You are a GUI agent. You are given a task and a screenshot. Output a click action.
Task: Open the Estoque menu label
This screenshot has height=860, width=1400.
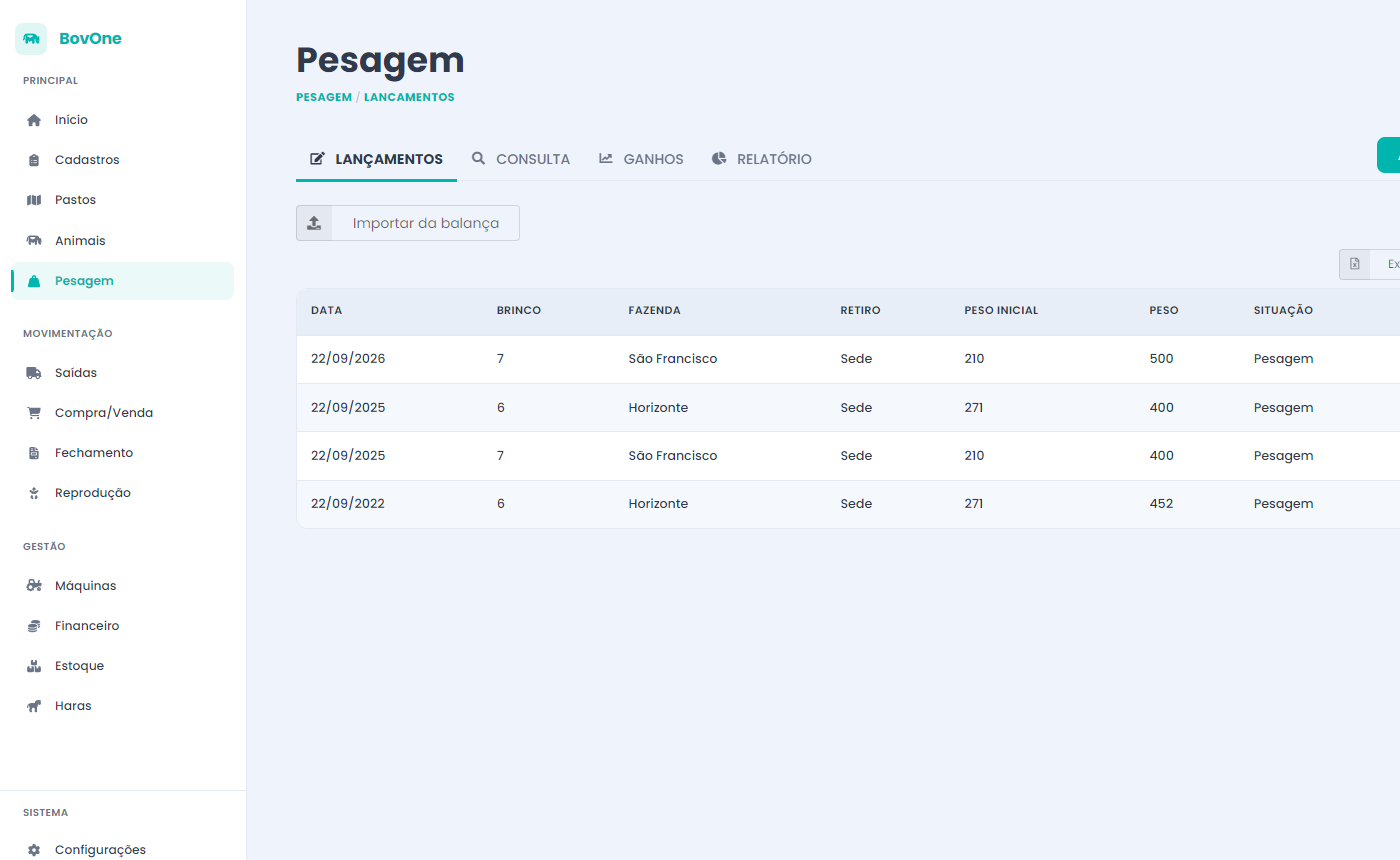[x=79, y=666]
